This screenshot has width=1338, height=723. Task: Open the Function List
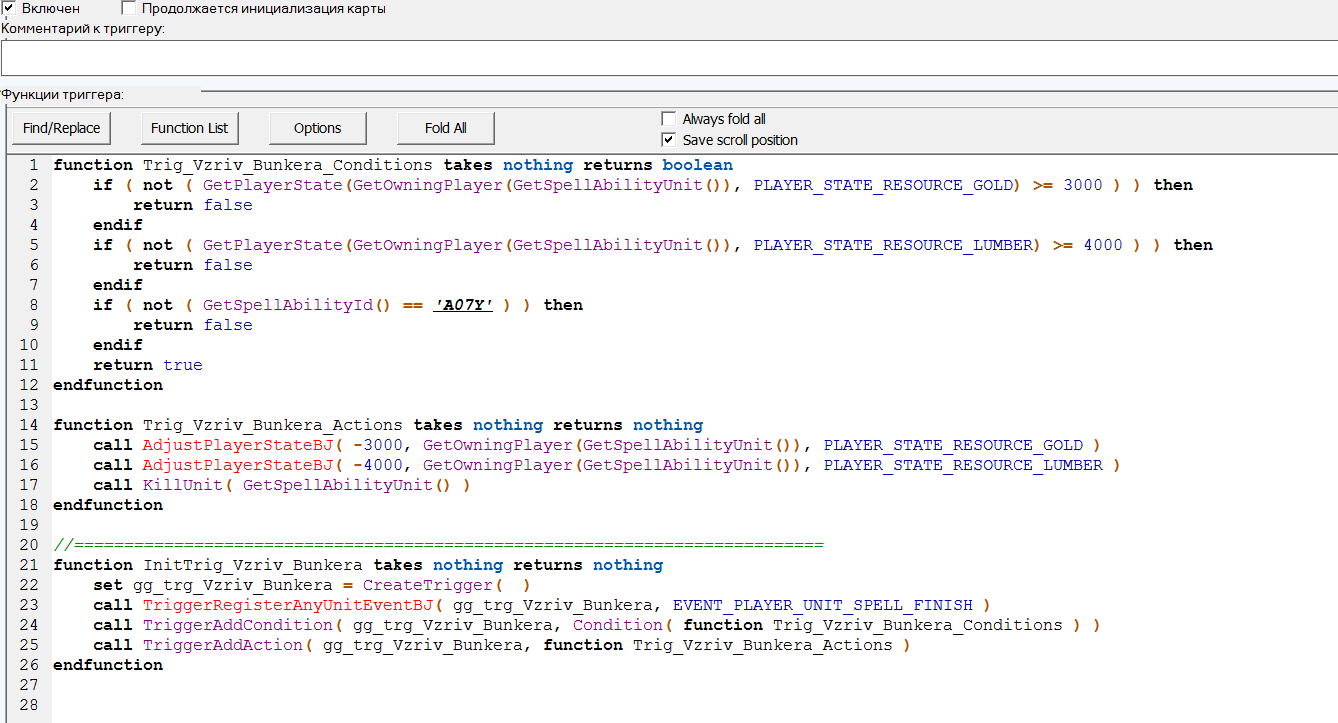point(189,128)
